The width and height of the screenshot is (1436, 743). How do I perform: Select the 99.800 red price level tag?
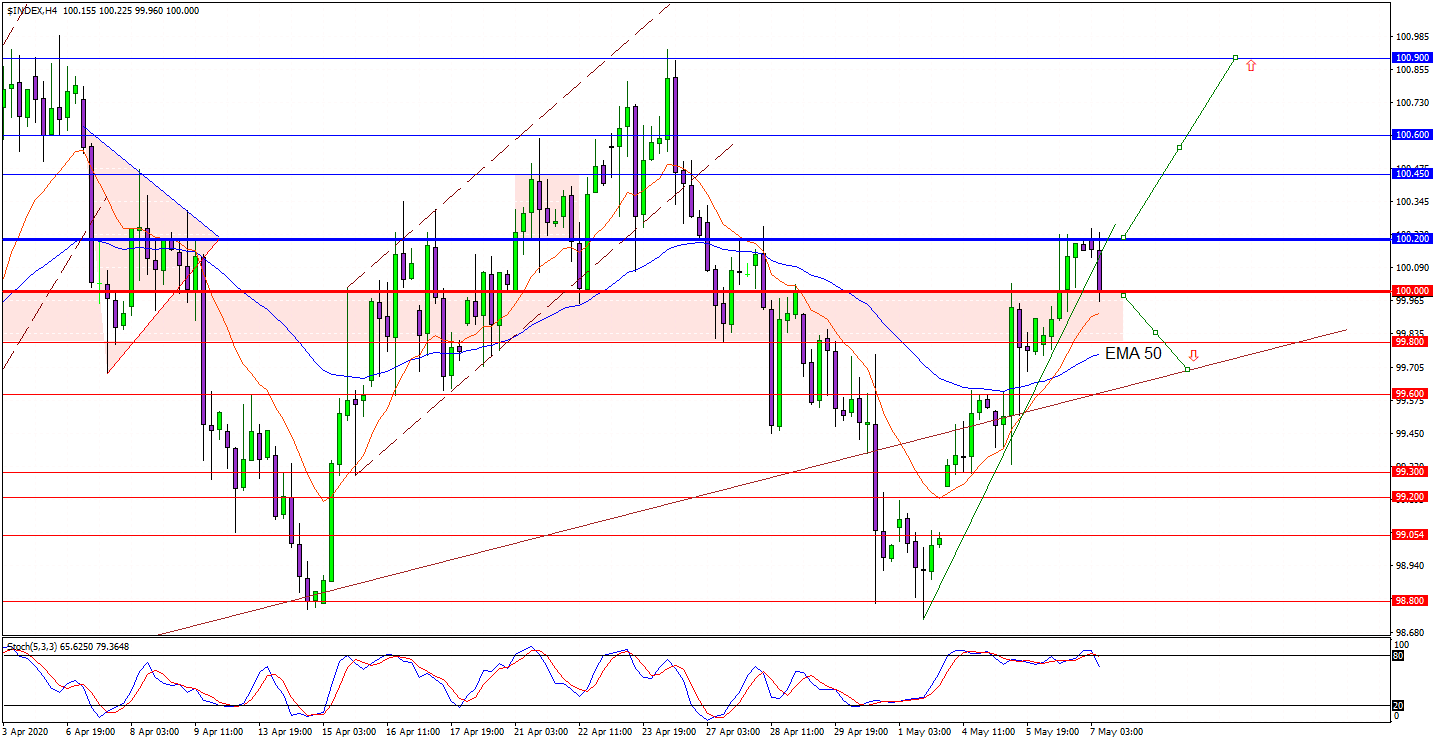pyautogui.click(x=1410, y=342)
